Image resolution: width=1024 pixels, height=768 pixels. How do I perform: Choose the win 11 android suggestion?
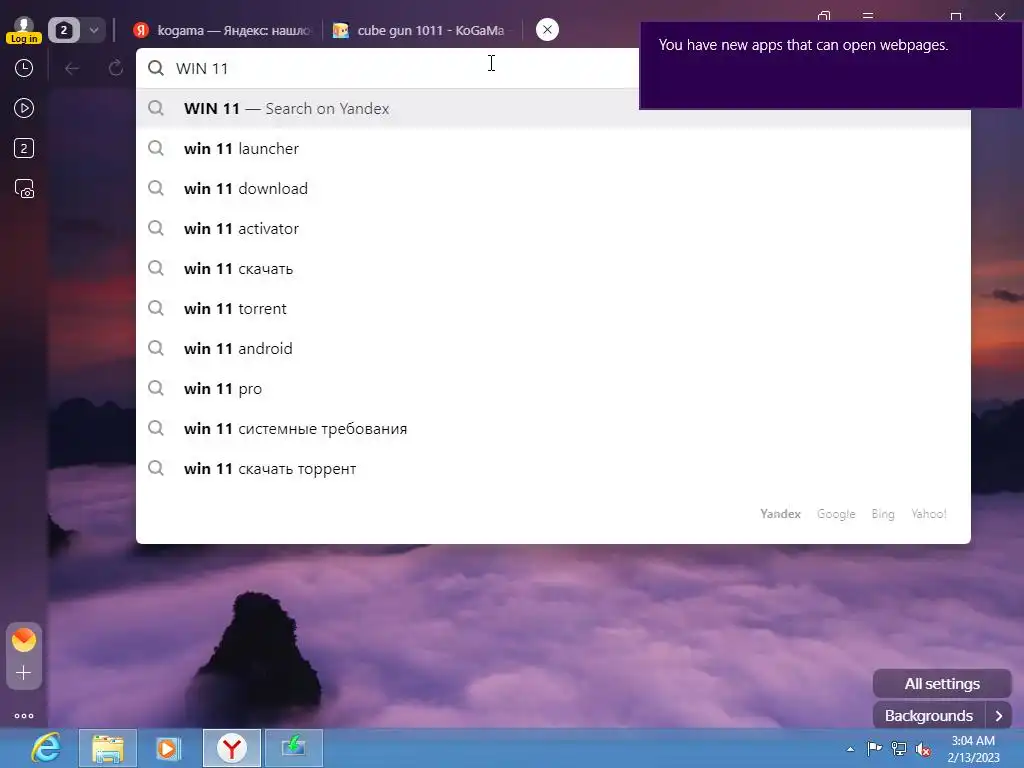point(553,349)
